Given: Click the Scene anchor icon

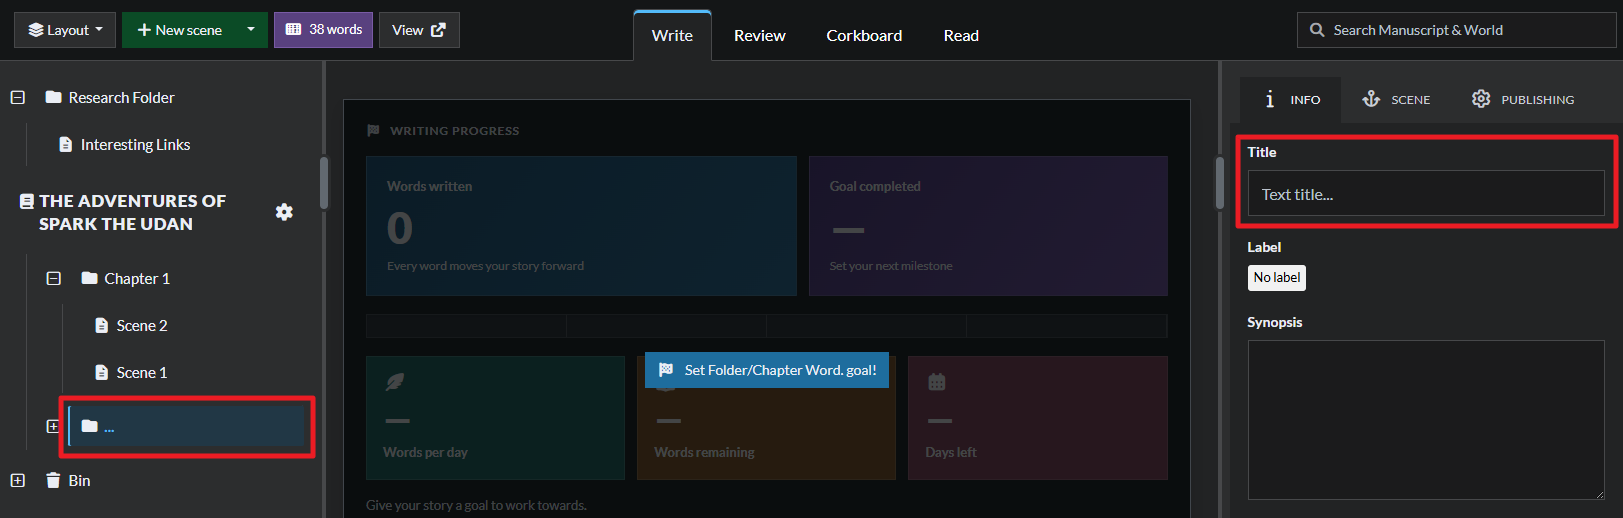Looking at the screenshot, I should 1371,99.
